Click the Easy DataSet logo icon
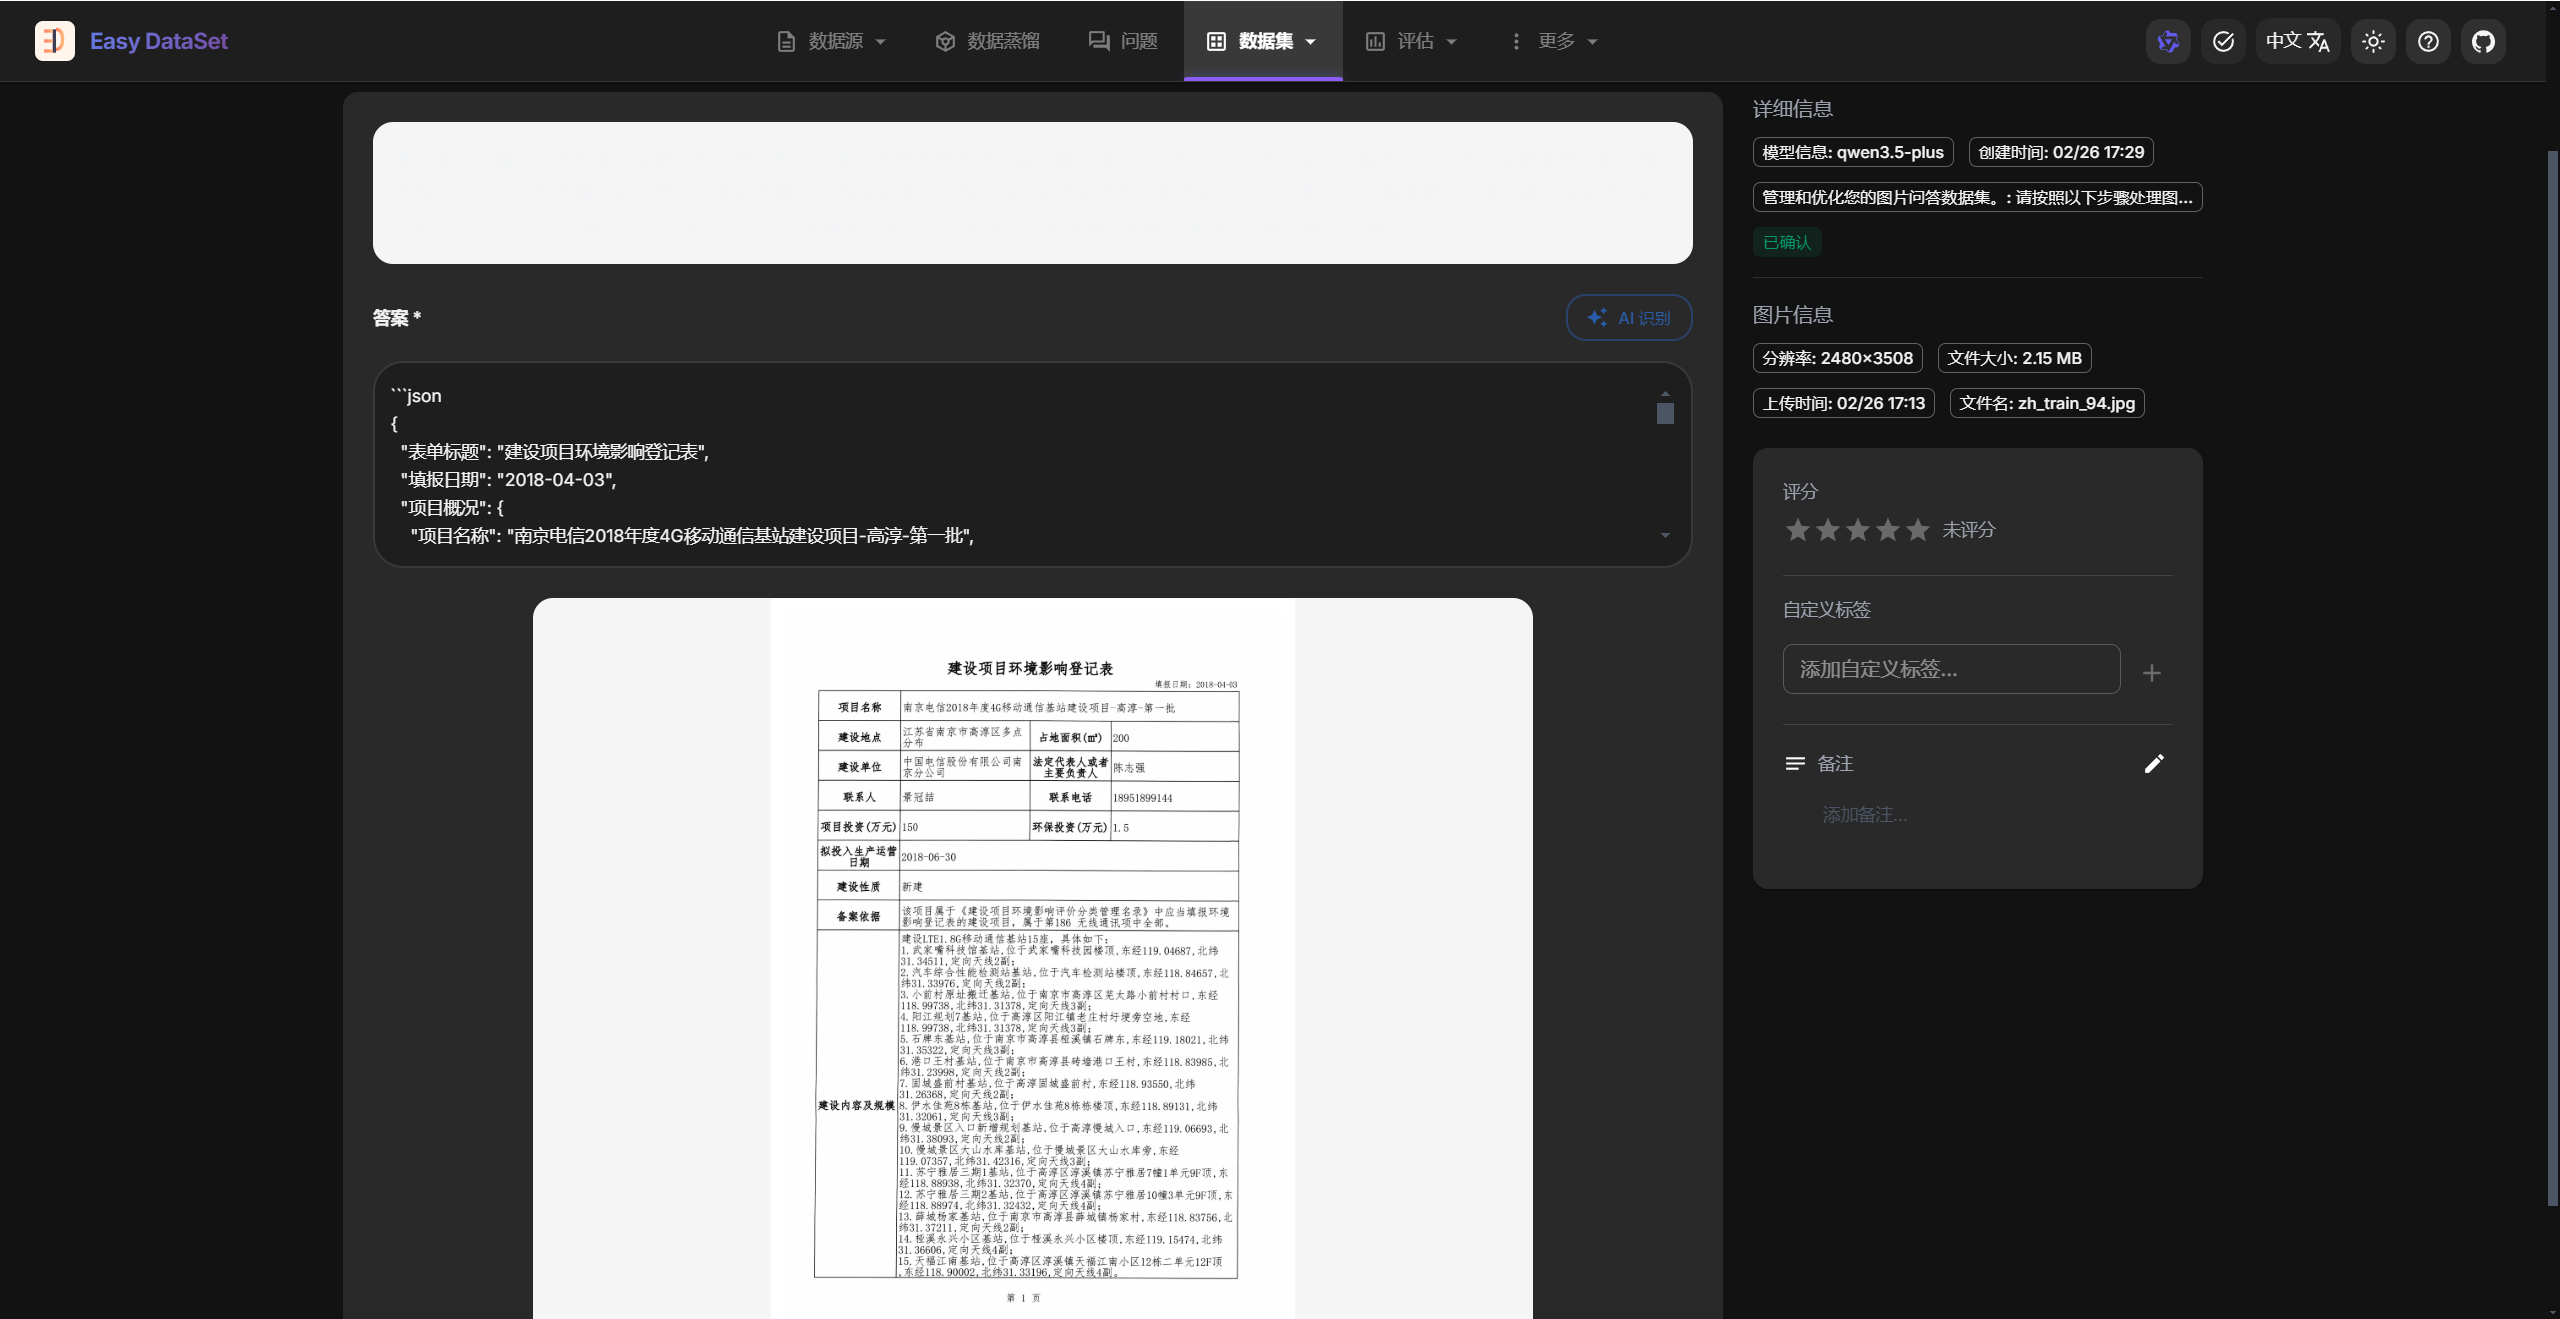This screenshot has width=2560, height=1319. coord(54,41)
